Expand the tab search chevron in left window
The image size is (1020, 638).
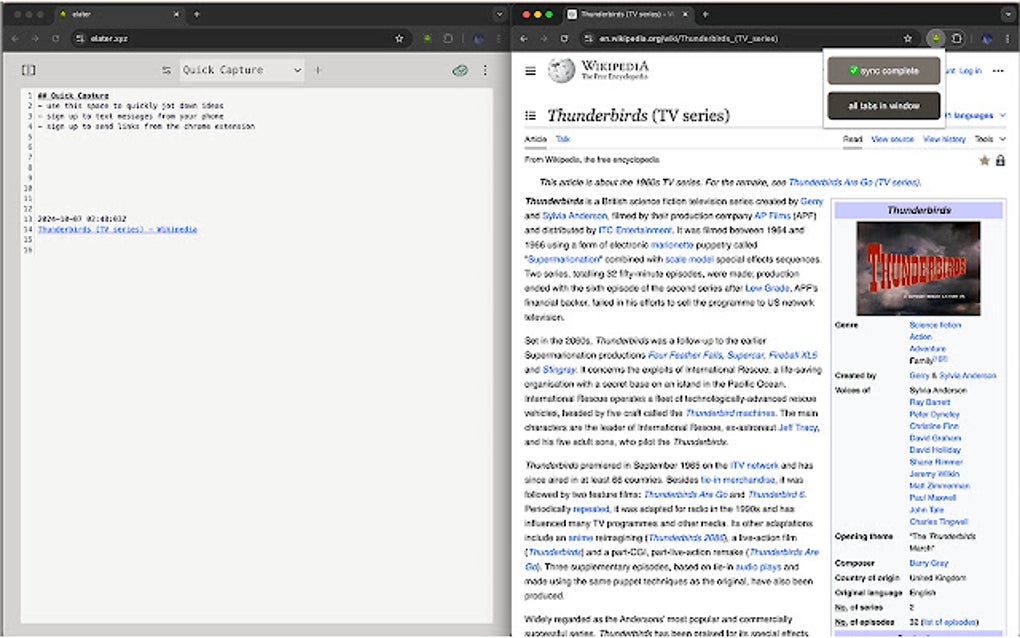point(499,14)
